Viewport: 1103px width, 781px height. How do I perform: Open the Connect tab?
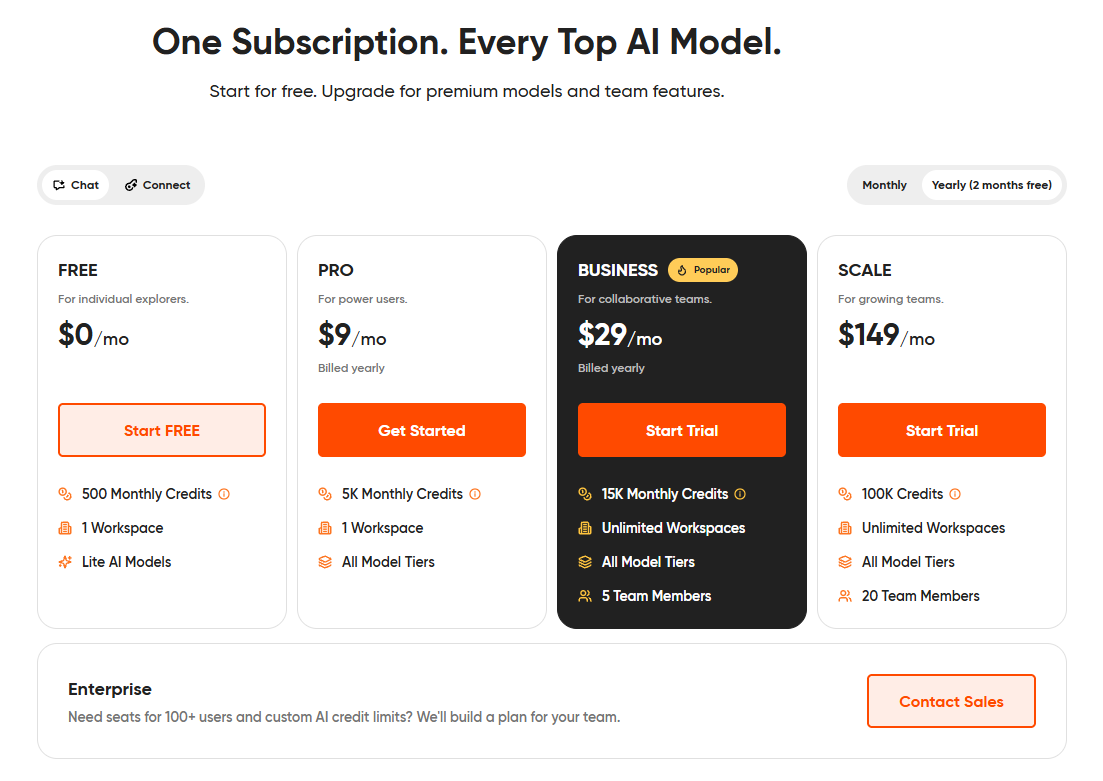click(x=157, y=185)
